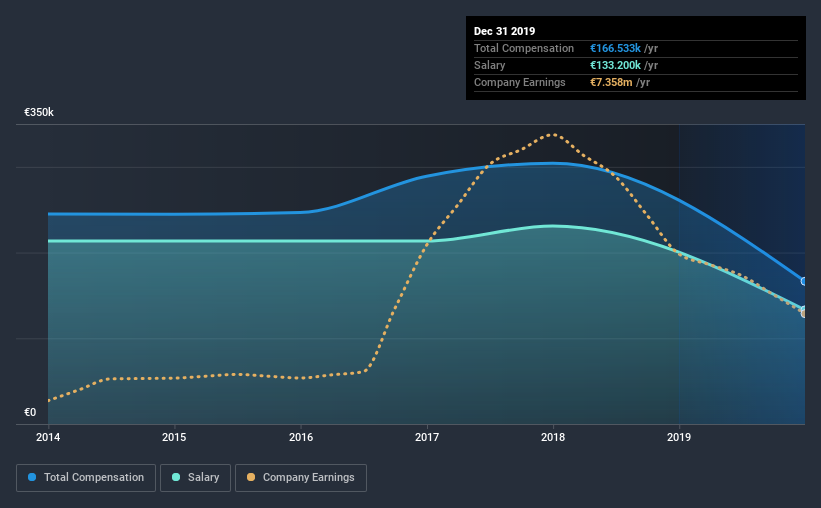Select the Company Earnings data point marker at Dec 2019
Screen dimensions: 821x508
(804, 314)
